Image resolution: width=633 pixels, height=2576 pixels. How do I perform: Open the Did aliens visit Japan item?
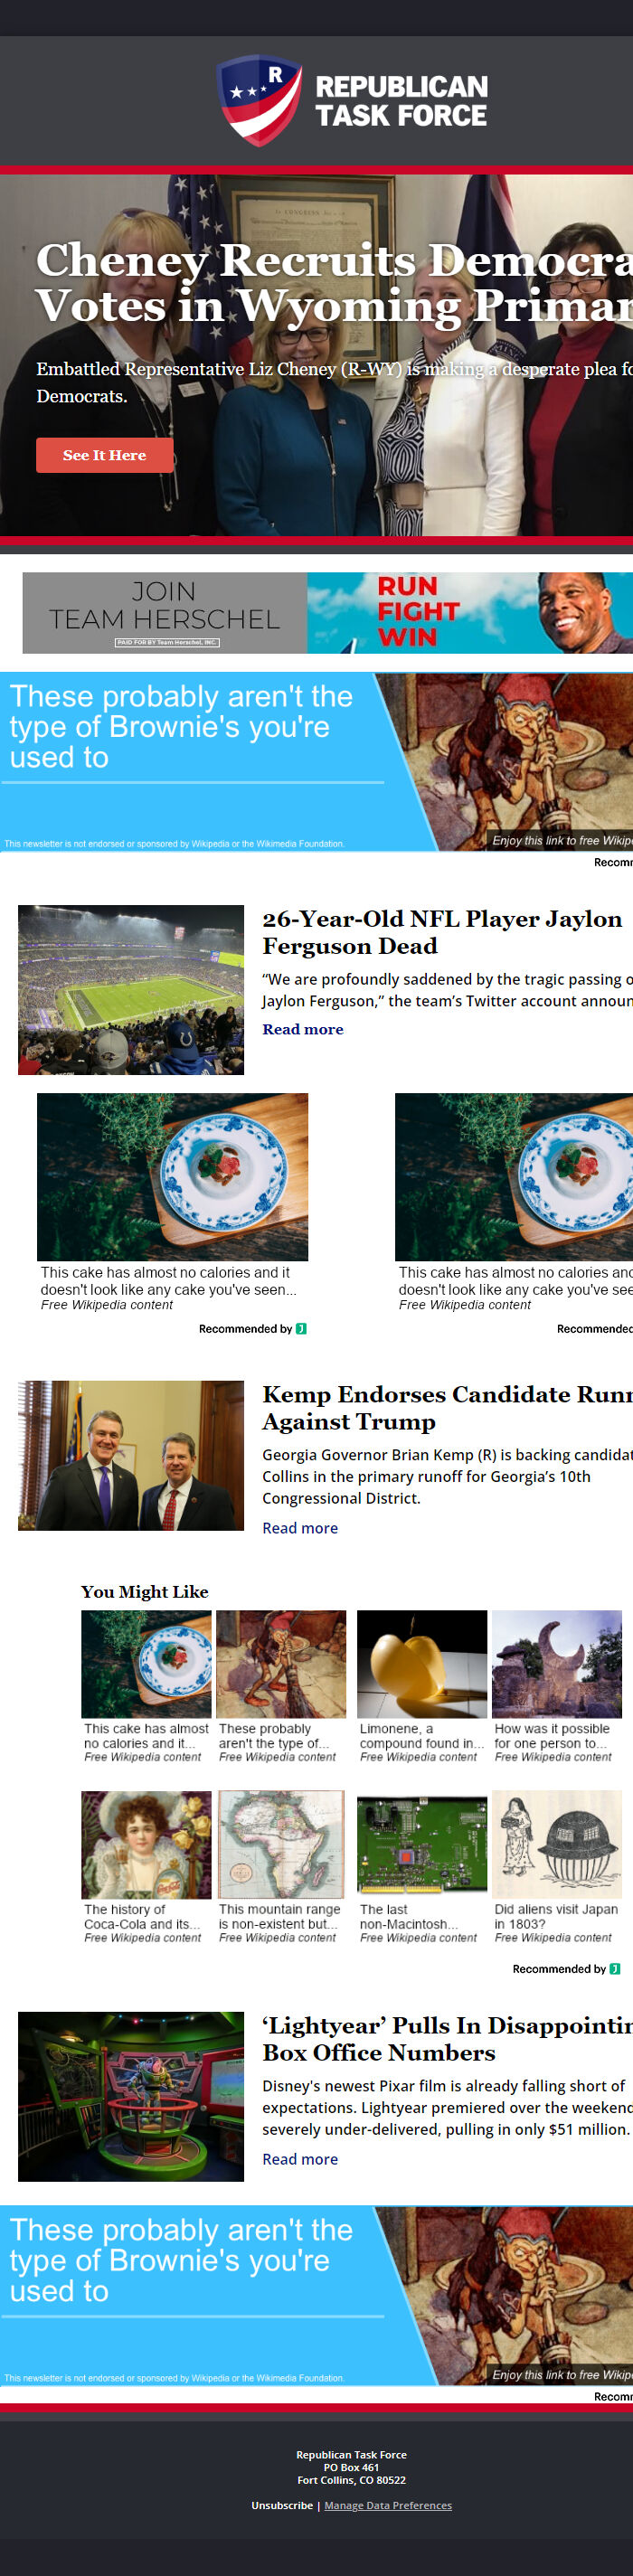click(x=557, y=1844)
